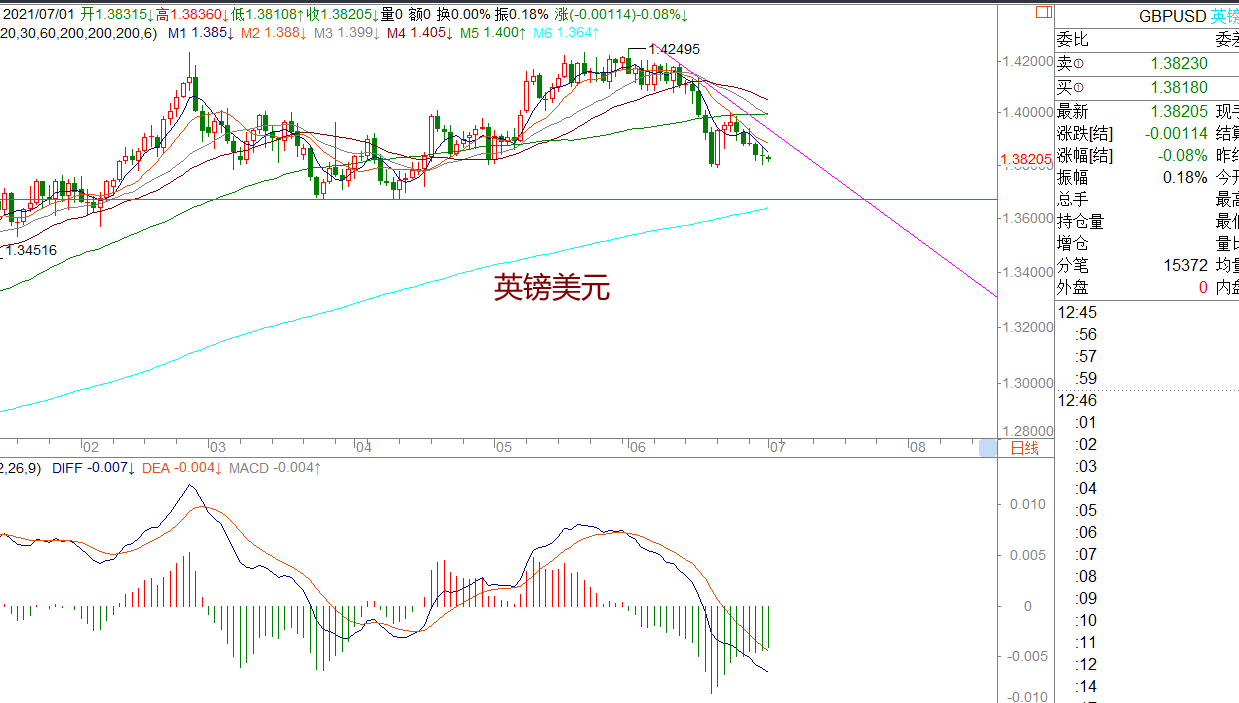1239x703 pixels.
Task: Click the 涨跌[结] value -0.00114
Action: tap(1175, 134)
